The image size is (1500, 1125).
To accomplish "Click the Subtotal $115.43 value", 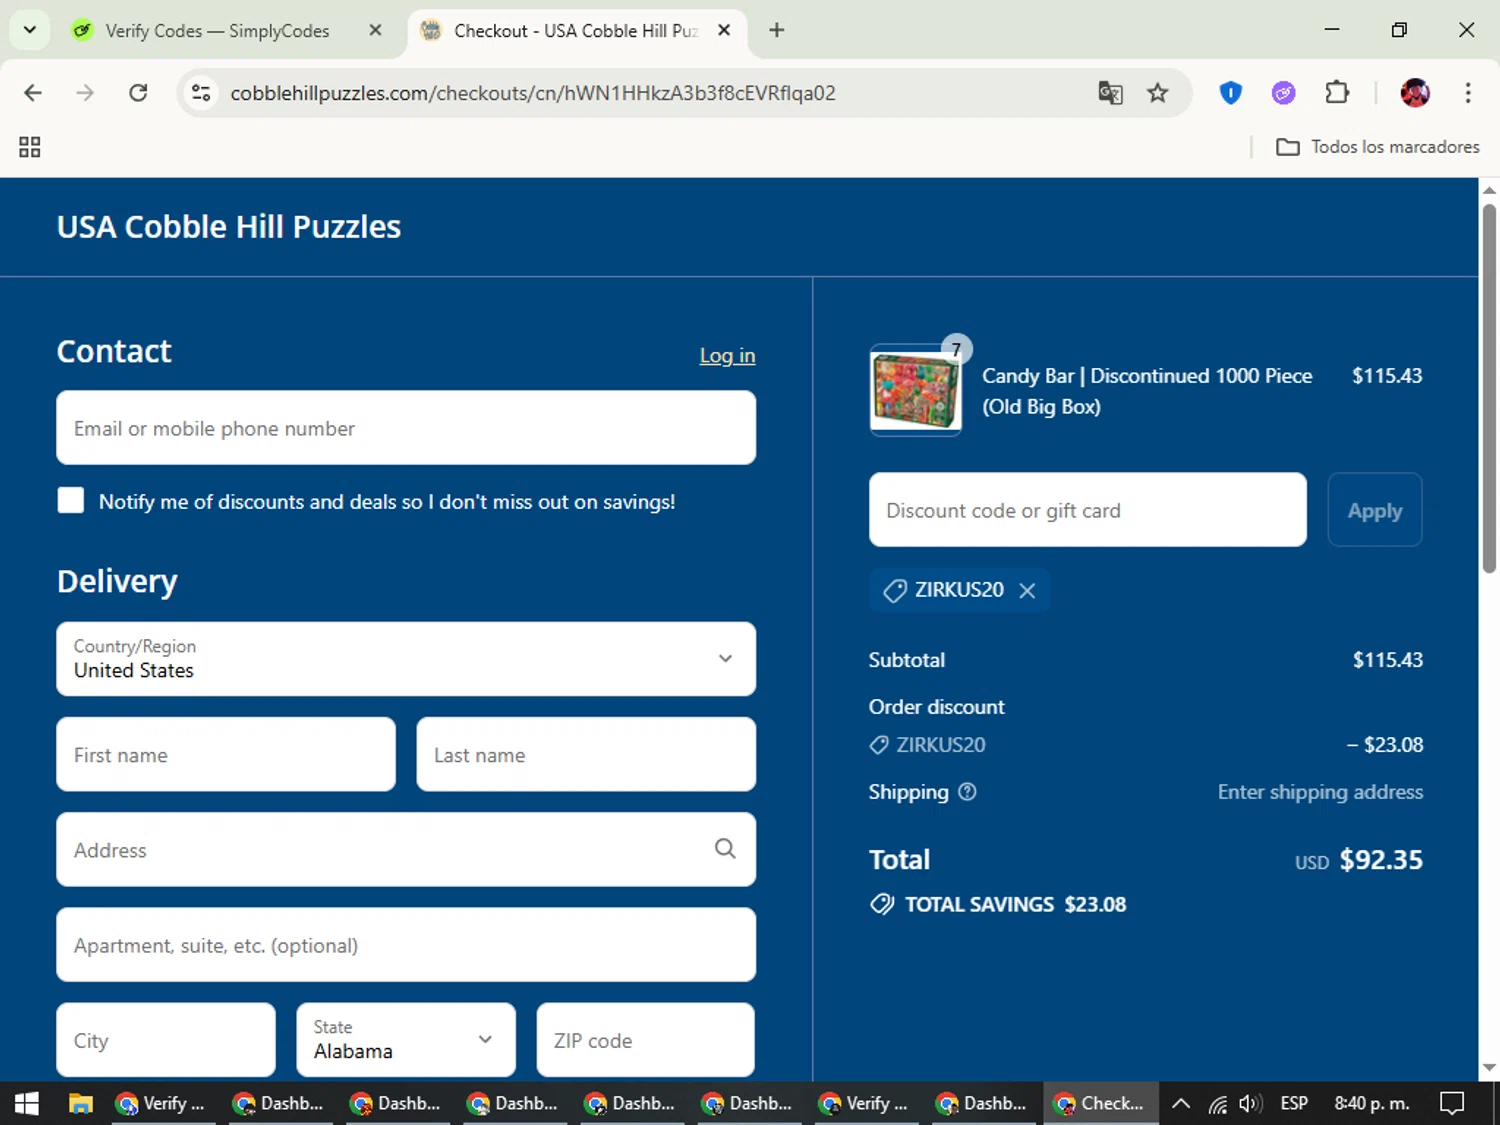I will click(1388, 660).
